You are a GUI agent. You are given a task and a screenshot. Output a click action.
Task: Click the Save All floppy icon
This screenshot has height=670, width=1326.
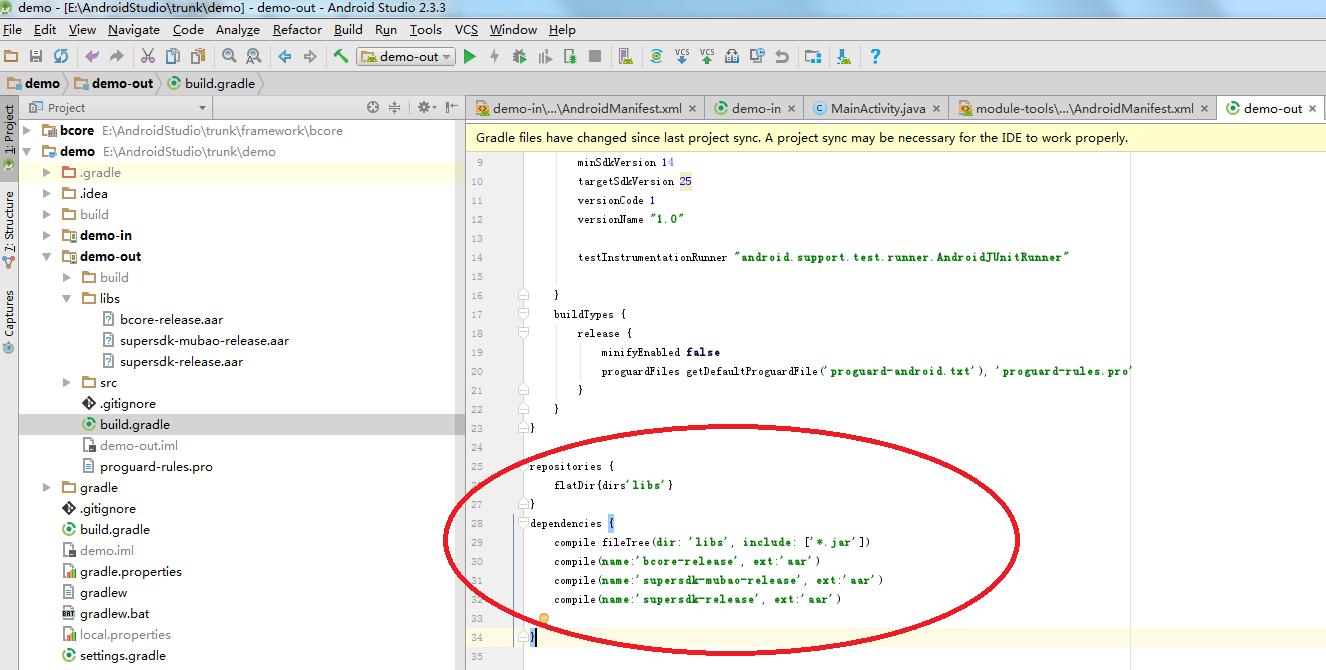pyautogui.click(x=36, y=56)
